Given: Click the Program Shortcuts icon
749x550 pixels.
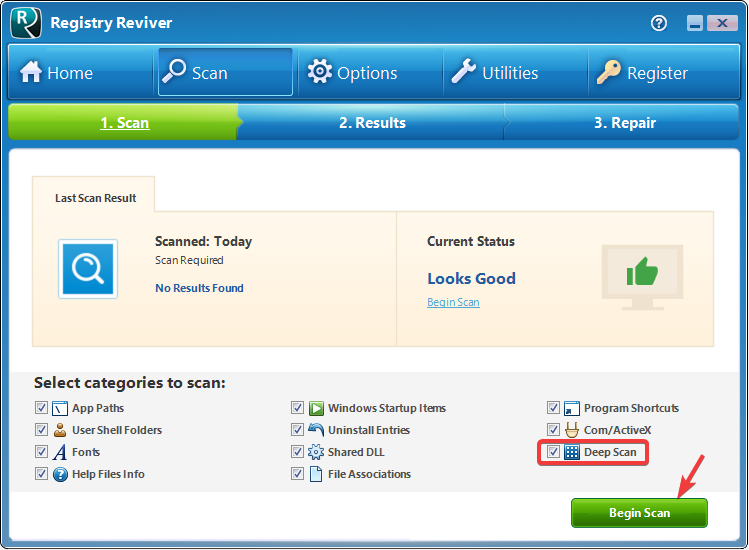Looking at the screenshot, I should pyautogui.click(x=572, y=408).
